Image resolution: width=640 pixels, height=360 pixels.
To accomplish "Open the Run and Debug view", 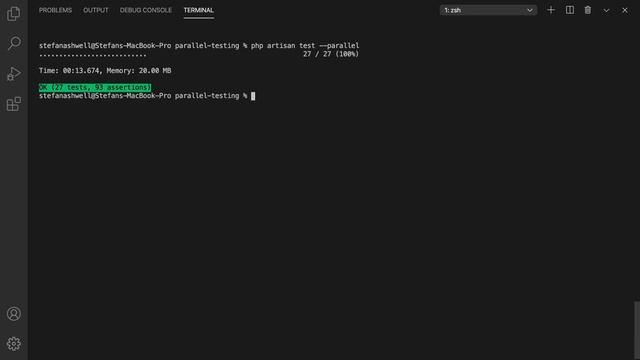I will 14,74.
